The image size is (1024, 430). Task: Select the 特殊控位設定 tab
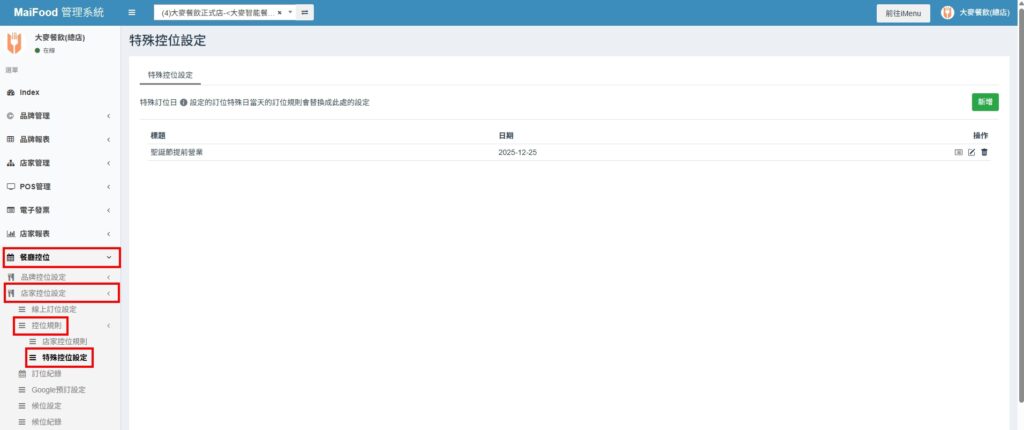[x=170, y=75]
